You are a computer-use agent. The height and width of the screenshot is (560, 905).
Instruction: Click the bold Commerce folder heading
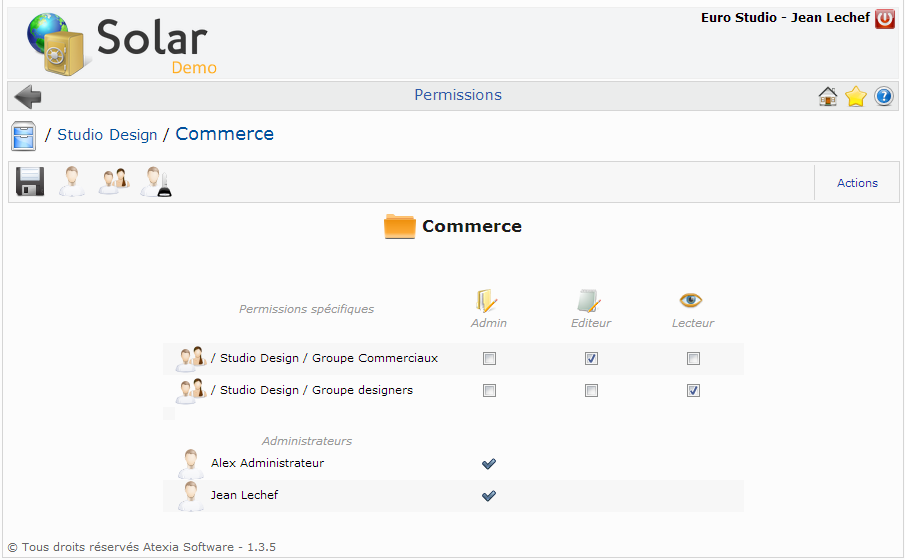point(472,226)
